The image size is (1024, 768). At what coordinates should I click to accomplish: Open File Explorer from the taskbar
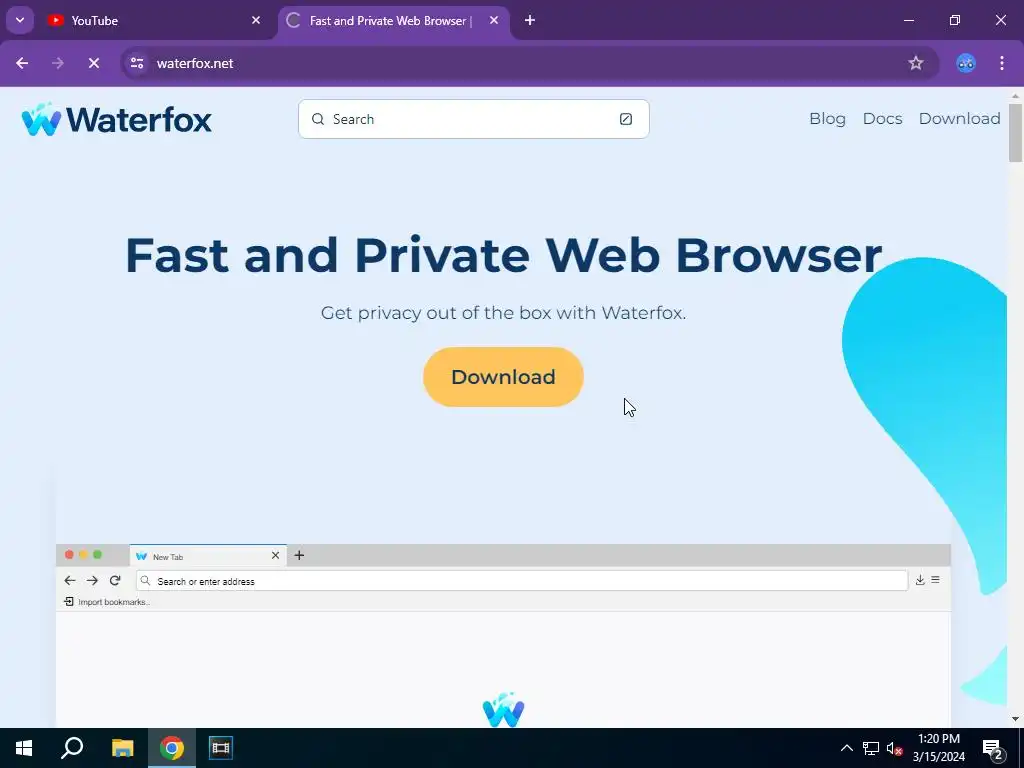click(122, 748)
